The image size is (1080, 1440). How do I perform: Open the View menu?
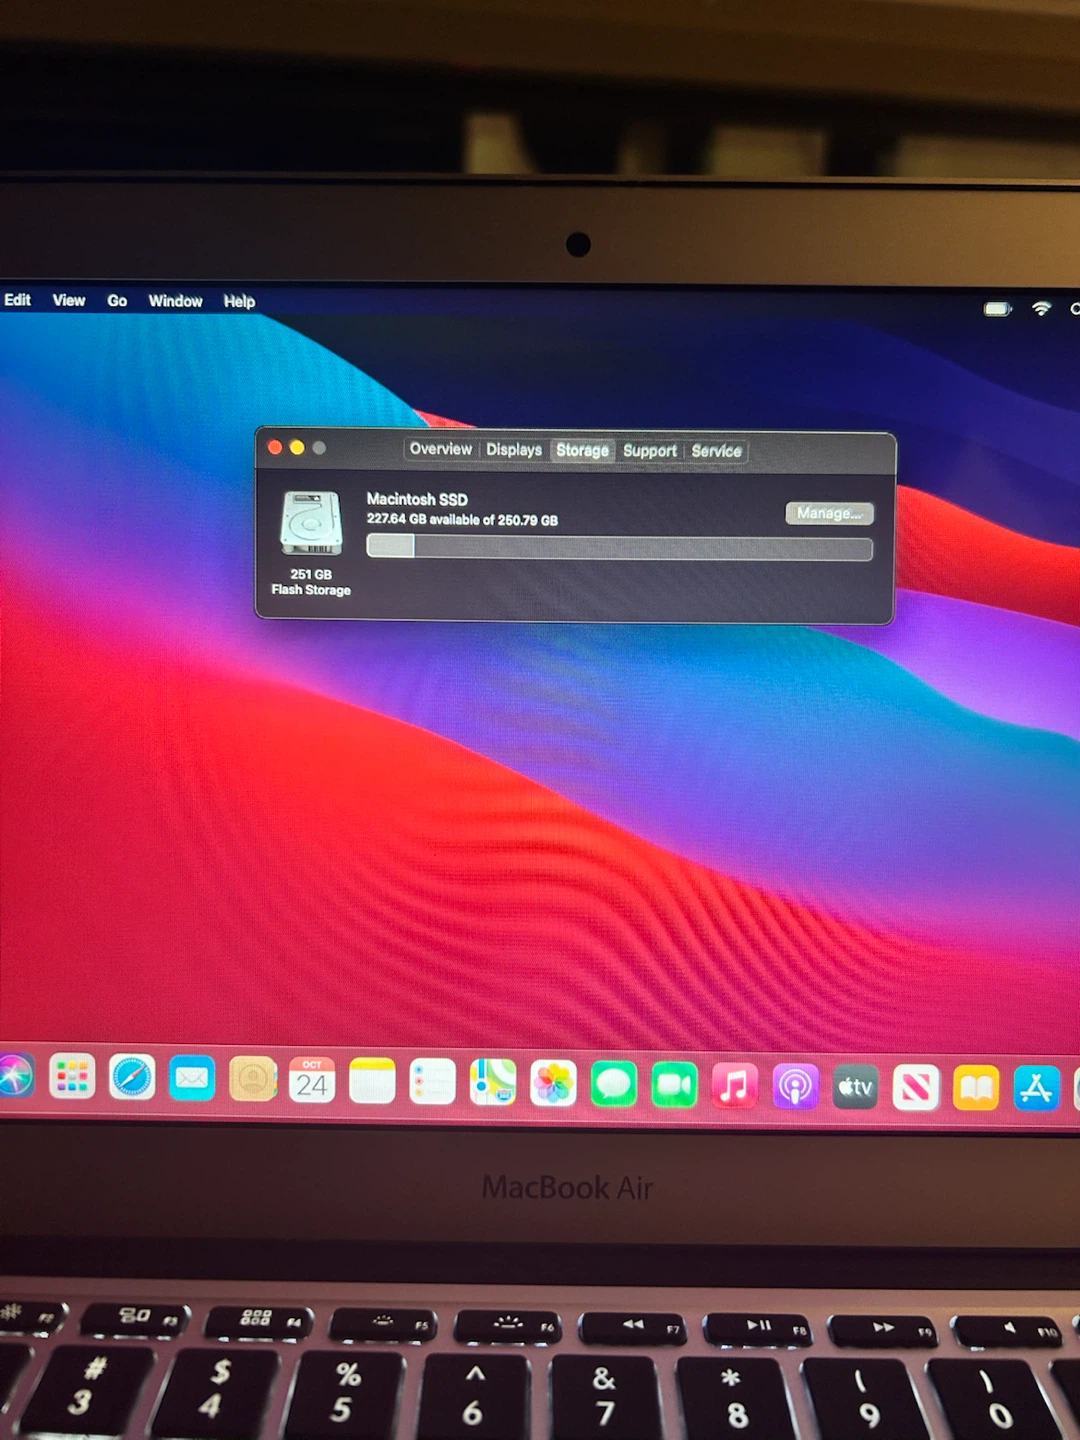69,300
